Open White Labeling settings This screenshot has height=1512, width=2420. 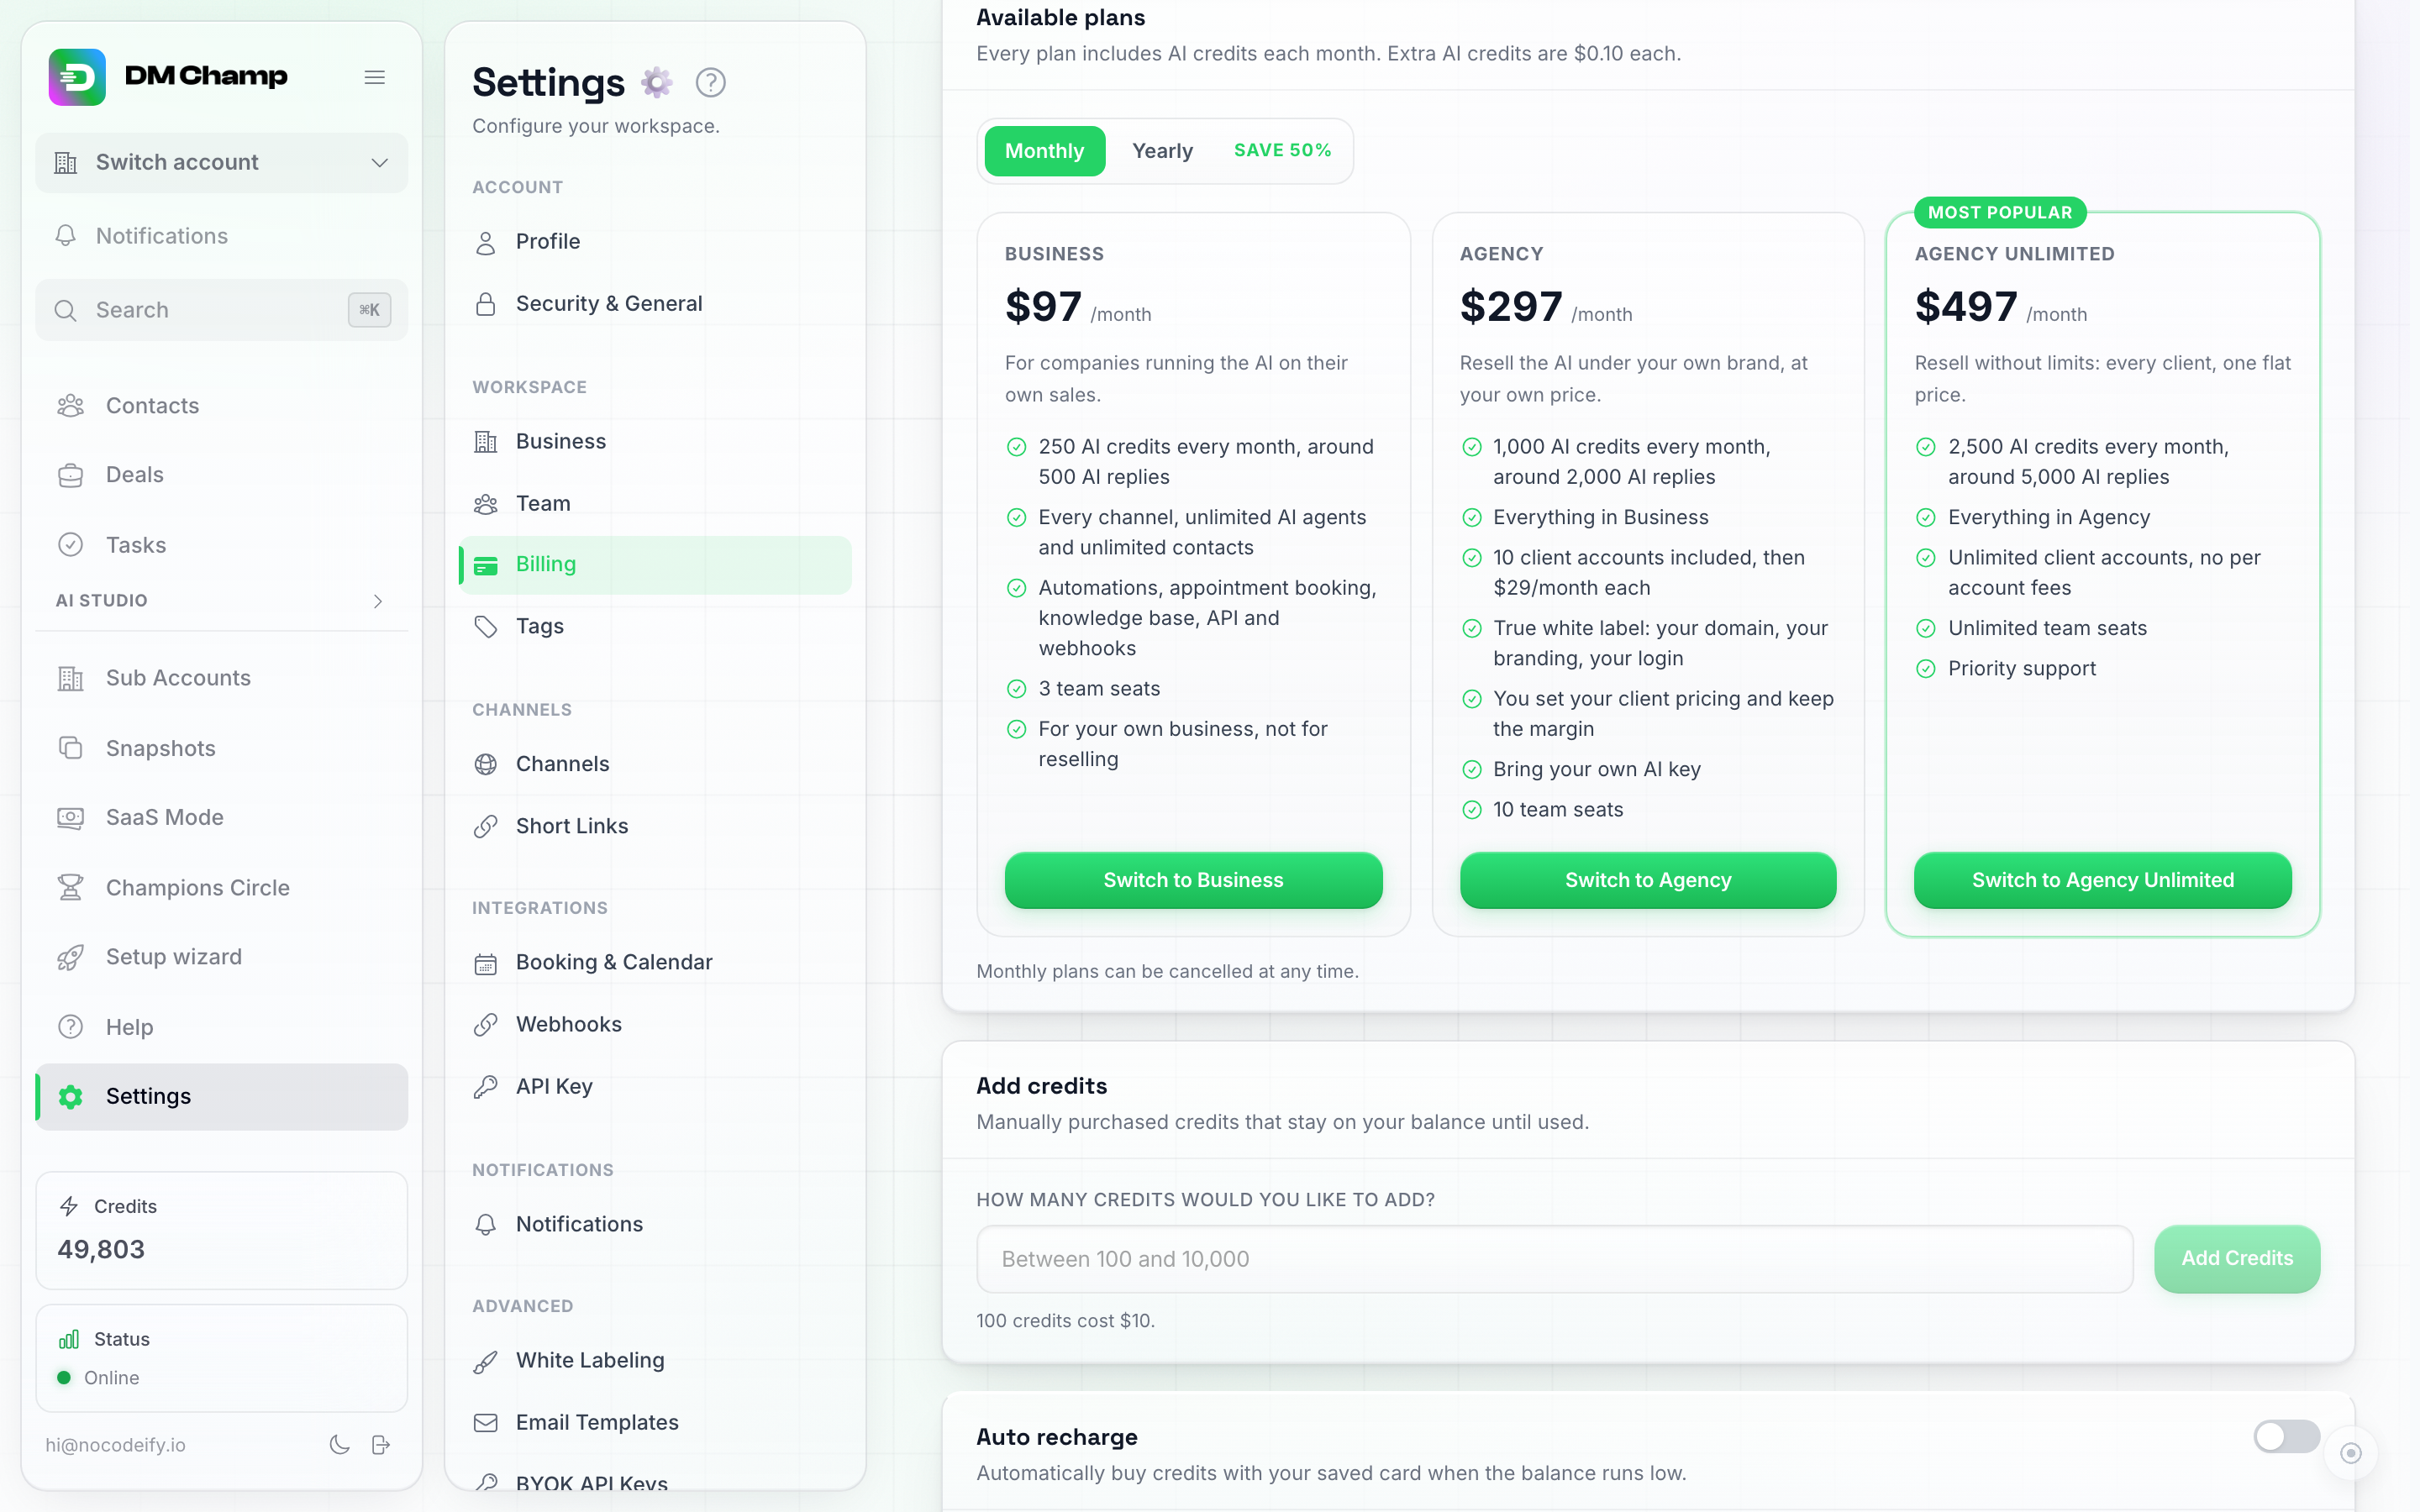pos(655,1360)
